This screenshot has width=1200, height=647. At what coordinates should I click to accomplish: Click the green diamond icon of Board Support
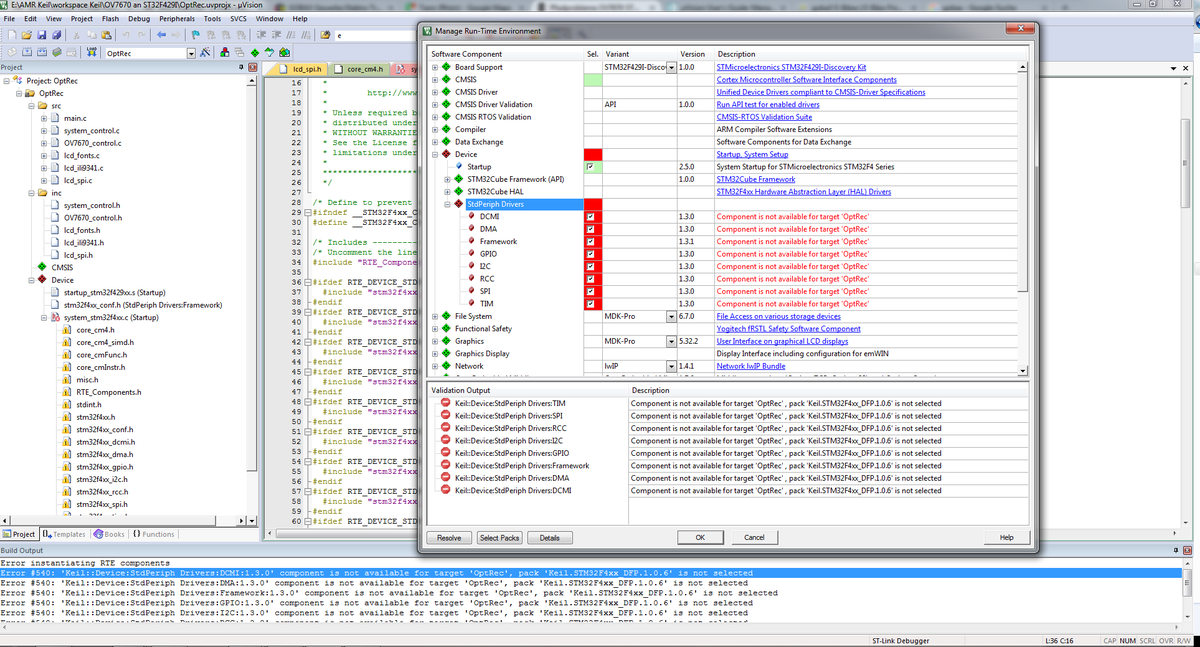click(x=445, y=67)
